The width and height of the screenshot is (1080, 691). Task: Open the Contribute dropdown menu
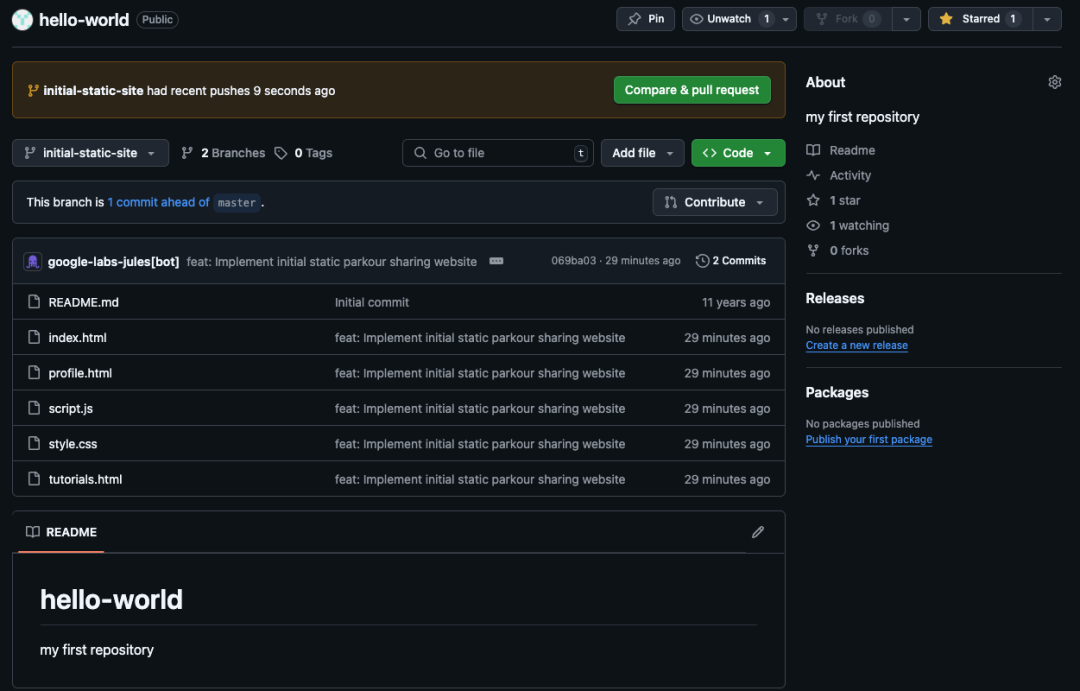coord(714,202)
